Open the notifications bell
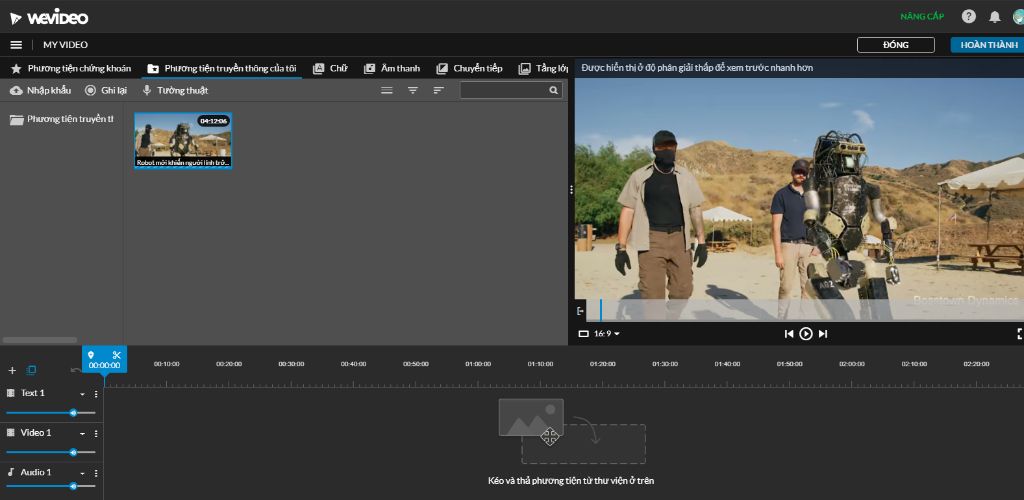The width and height of the screenshot is (1024, 500). (x=995, y=17)
